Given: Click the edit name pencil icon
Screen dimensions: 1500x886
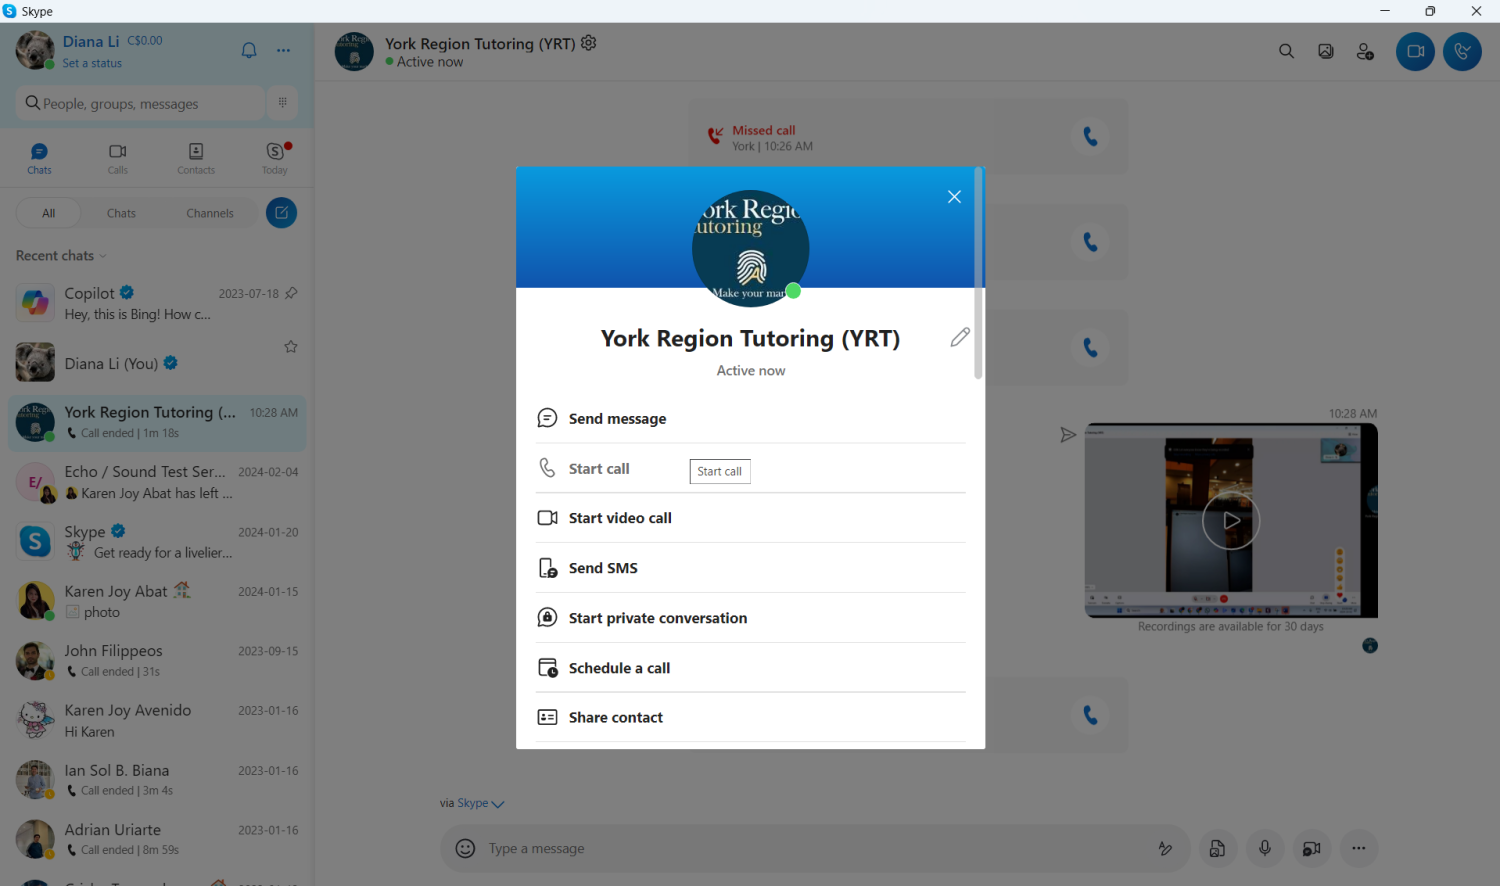Looking at the screenshot, I should point(960,337).
